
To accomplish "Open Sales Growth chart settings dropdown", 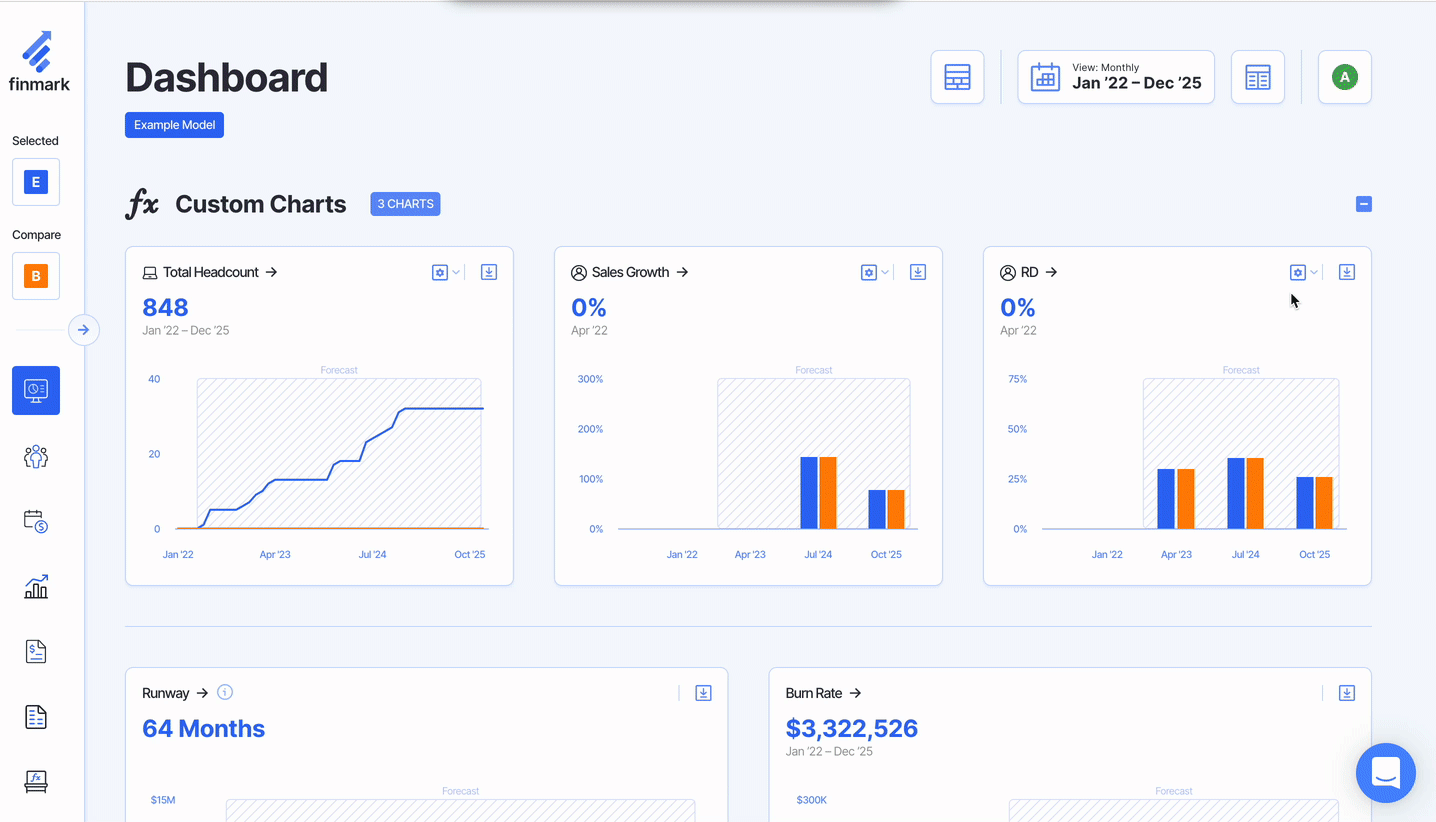I will coord(874,272).
